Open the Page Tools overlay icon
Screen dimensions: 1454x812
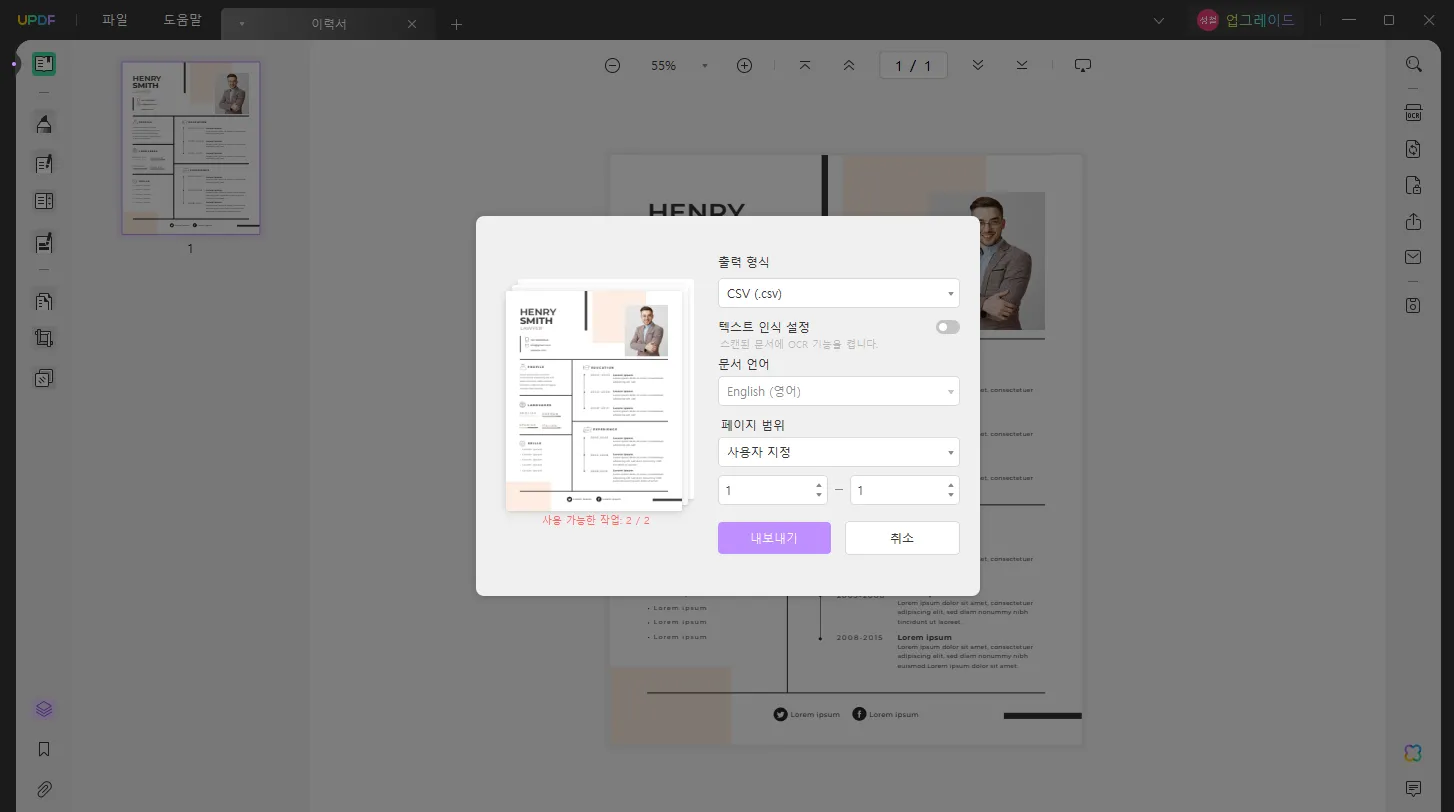(x=43, y=378)
